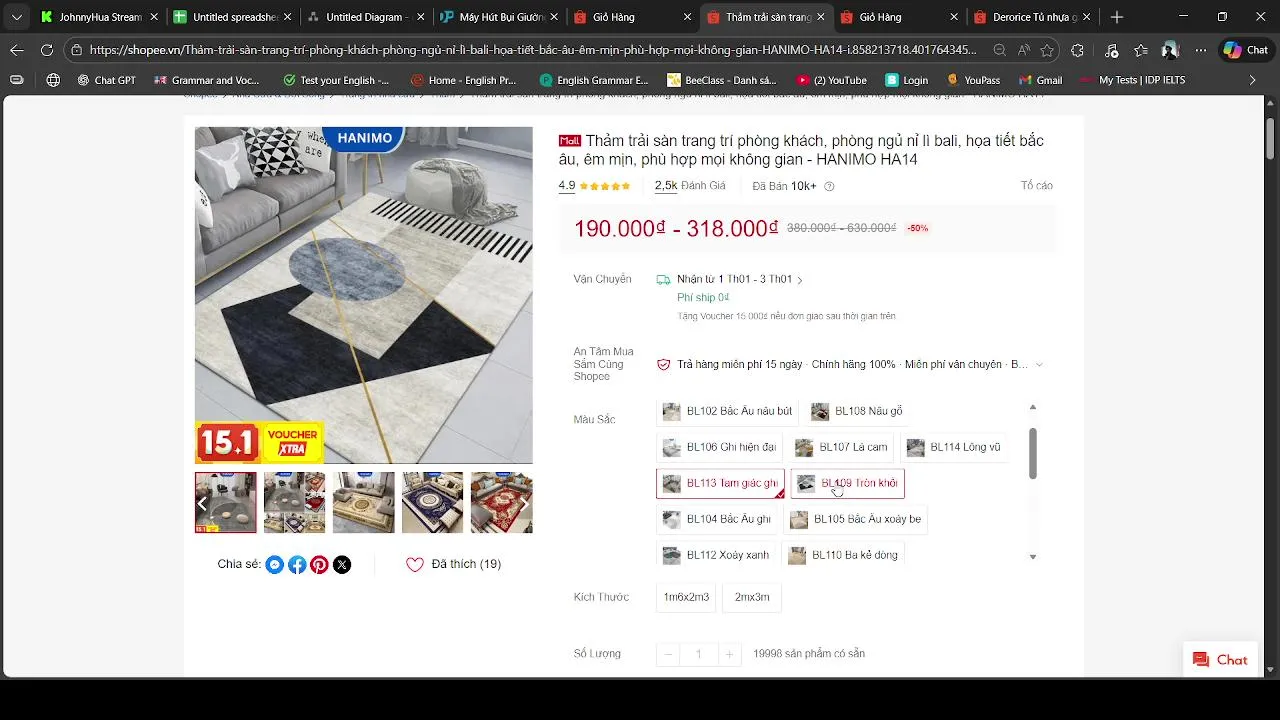Click the heart icon to like product
This screenshot has height=720, width=1280.
[x=415, y=565]
